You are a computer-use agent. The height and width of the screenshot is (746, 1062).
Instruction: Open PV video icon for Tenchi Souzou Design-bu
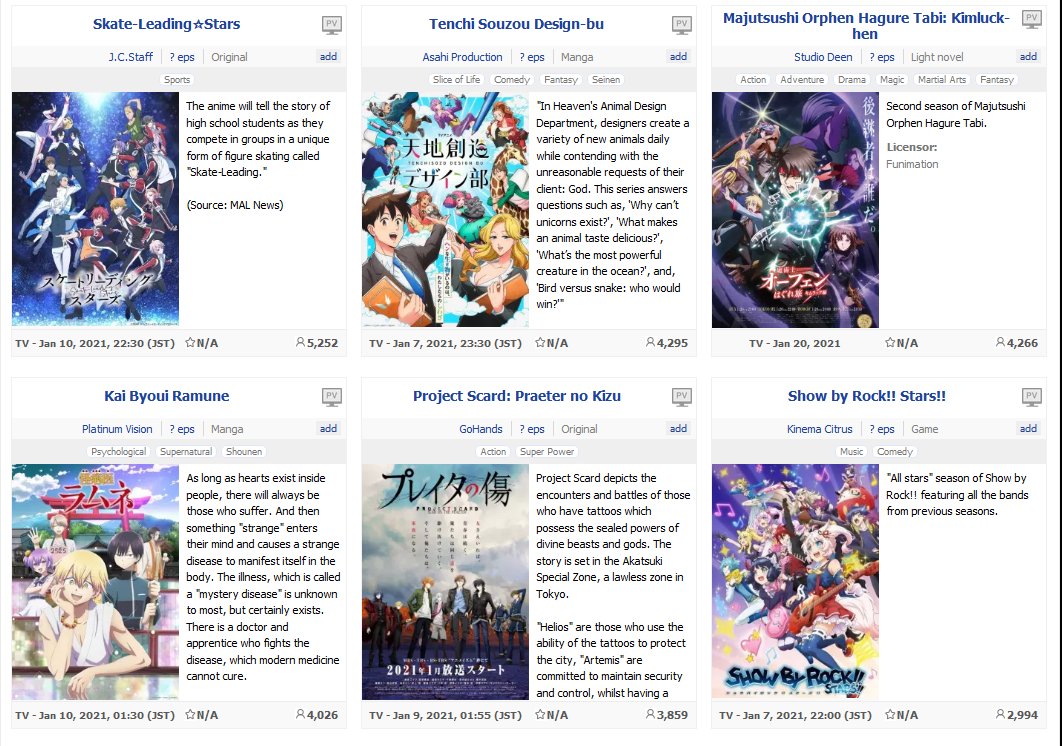pyautogui.click(x=682, y=26)
